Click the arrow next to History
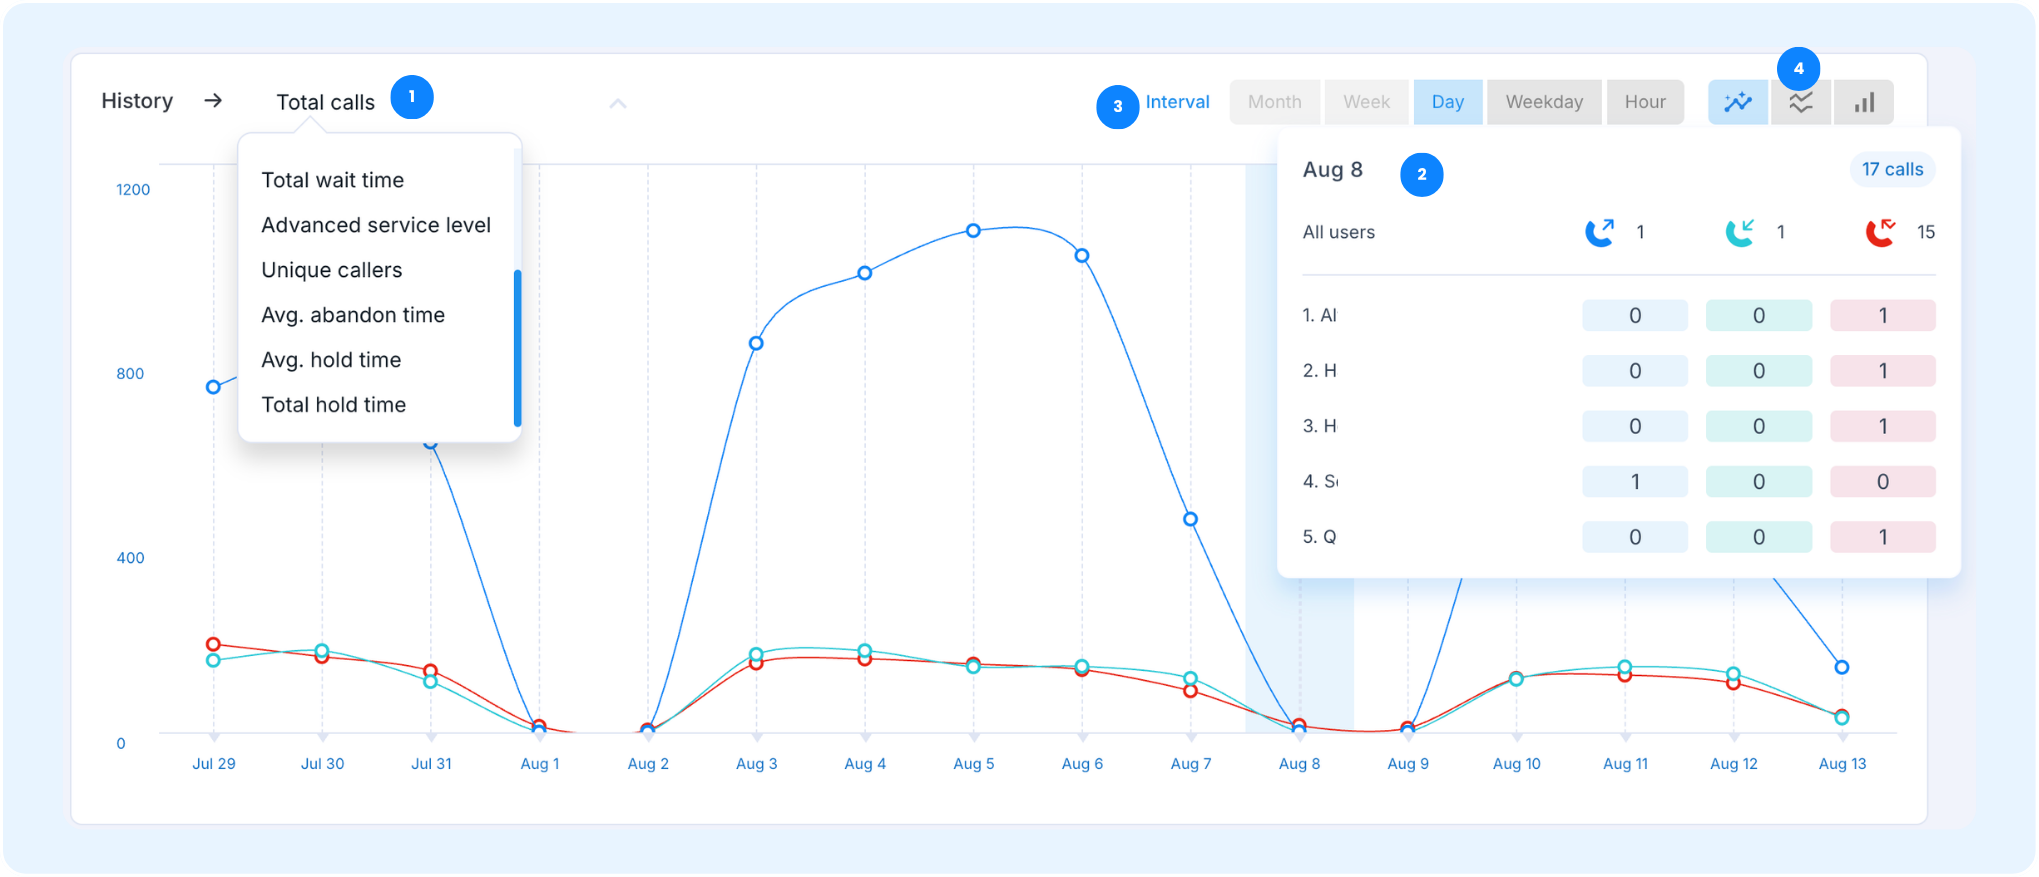 point(213,101)
